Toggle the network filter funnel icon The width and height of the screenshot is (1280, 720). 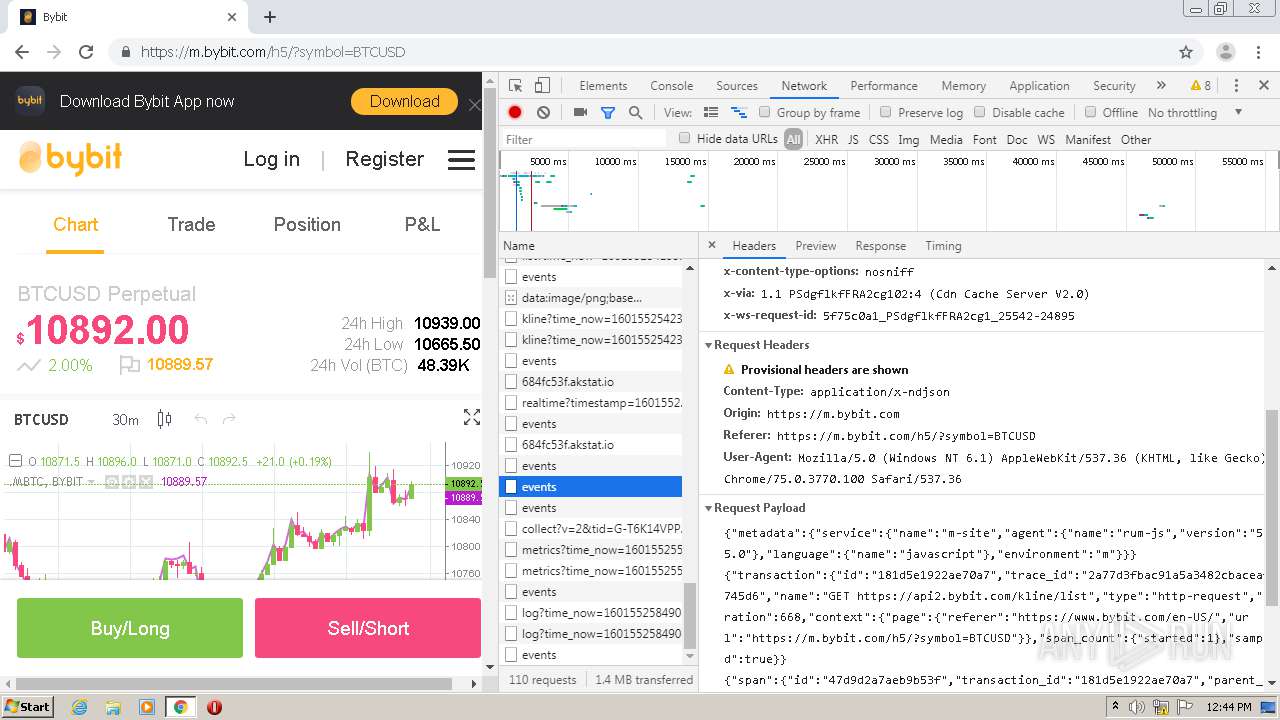607,113
